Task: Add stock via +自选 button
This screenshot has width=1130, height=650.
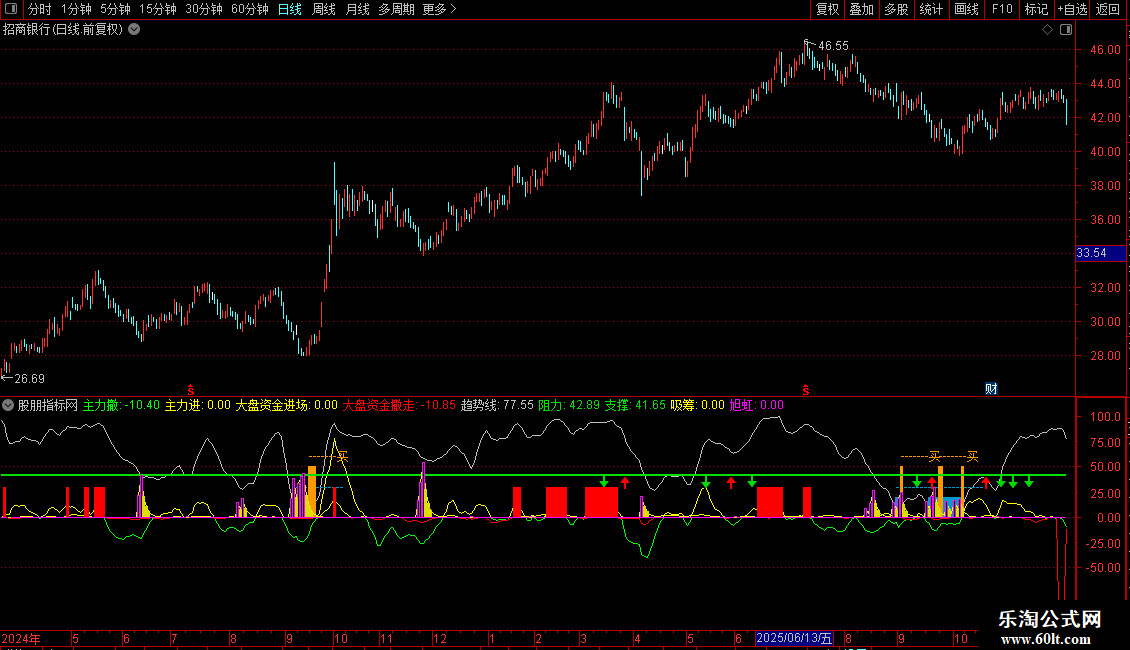Action: pyautogui.click(x=1072, y=9)
